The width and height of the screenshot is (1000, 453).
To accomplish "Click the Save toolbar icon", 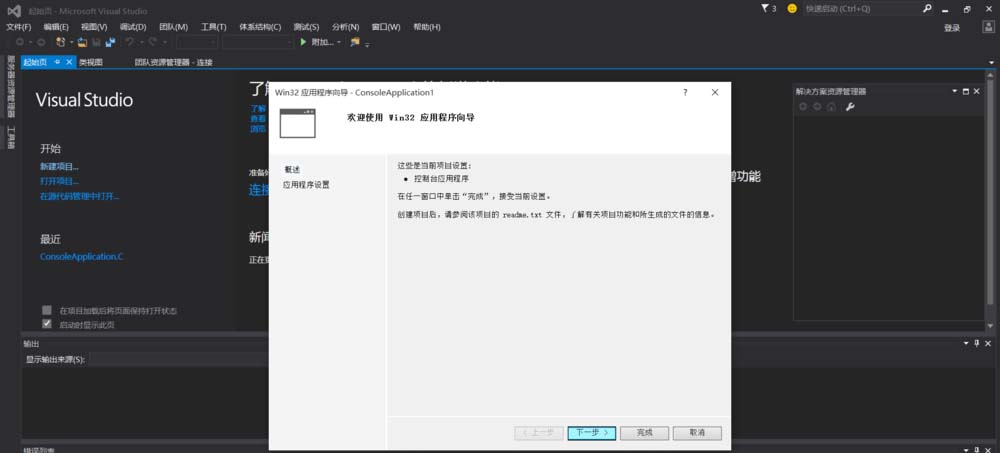I will pyautogui.click(x=96, y=42).
